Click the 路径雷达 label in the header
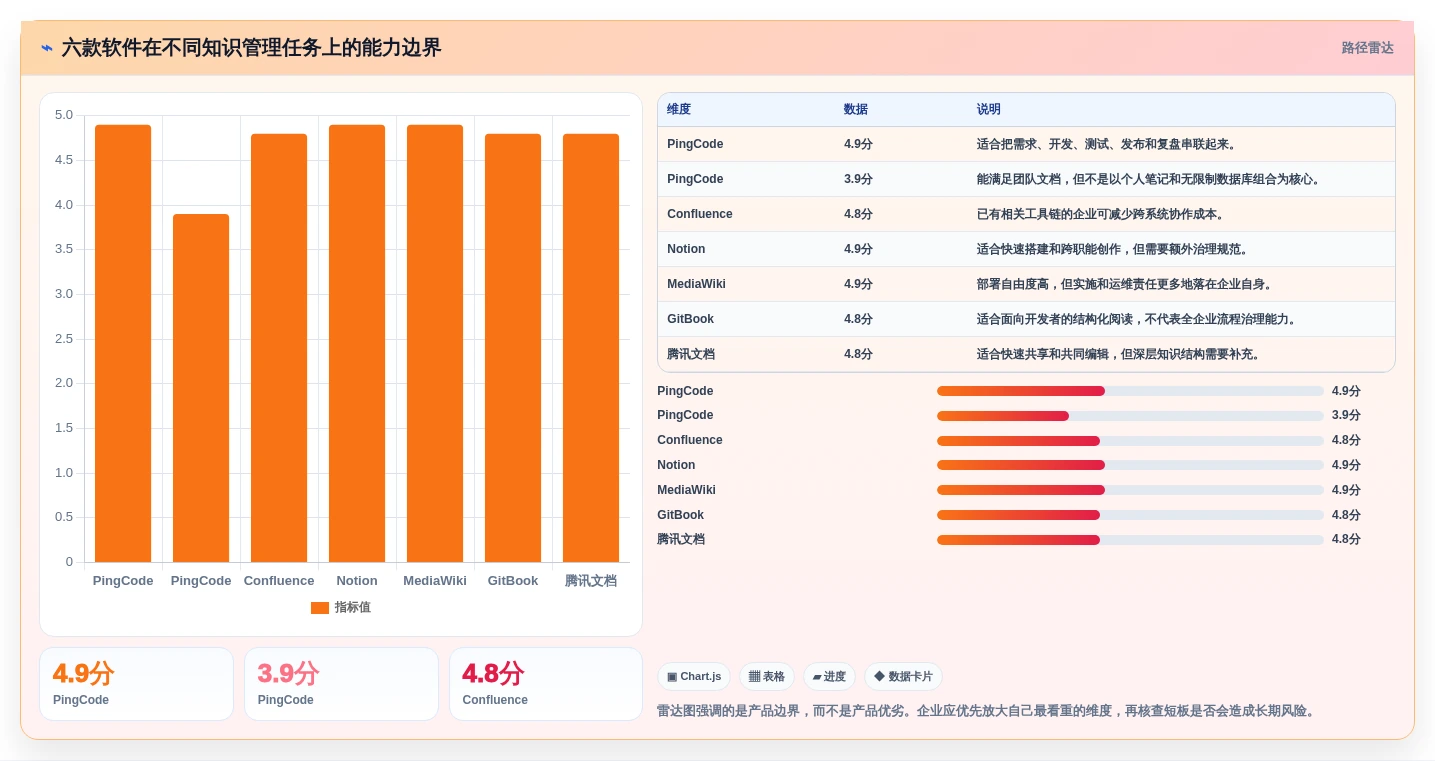 pyautogui.click(x=1367, y=48)
